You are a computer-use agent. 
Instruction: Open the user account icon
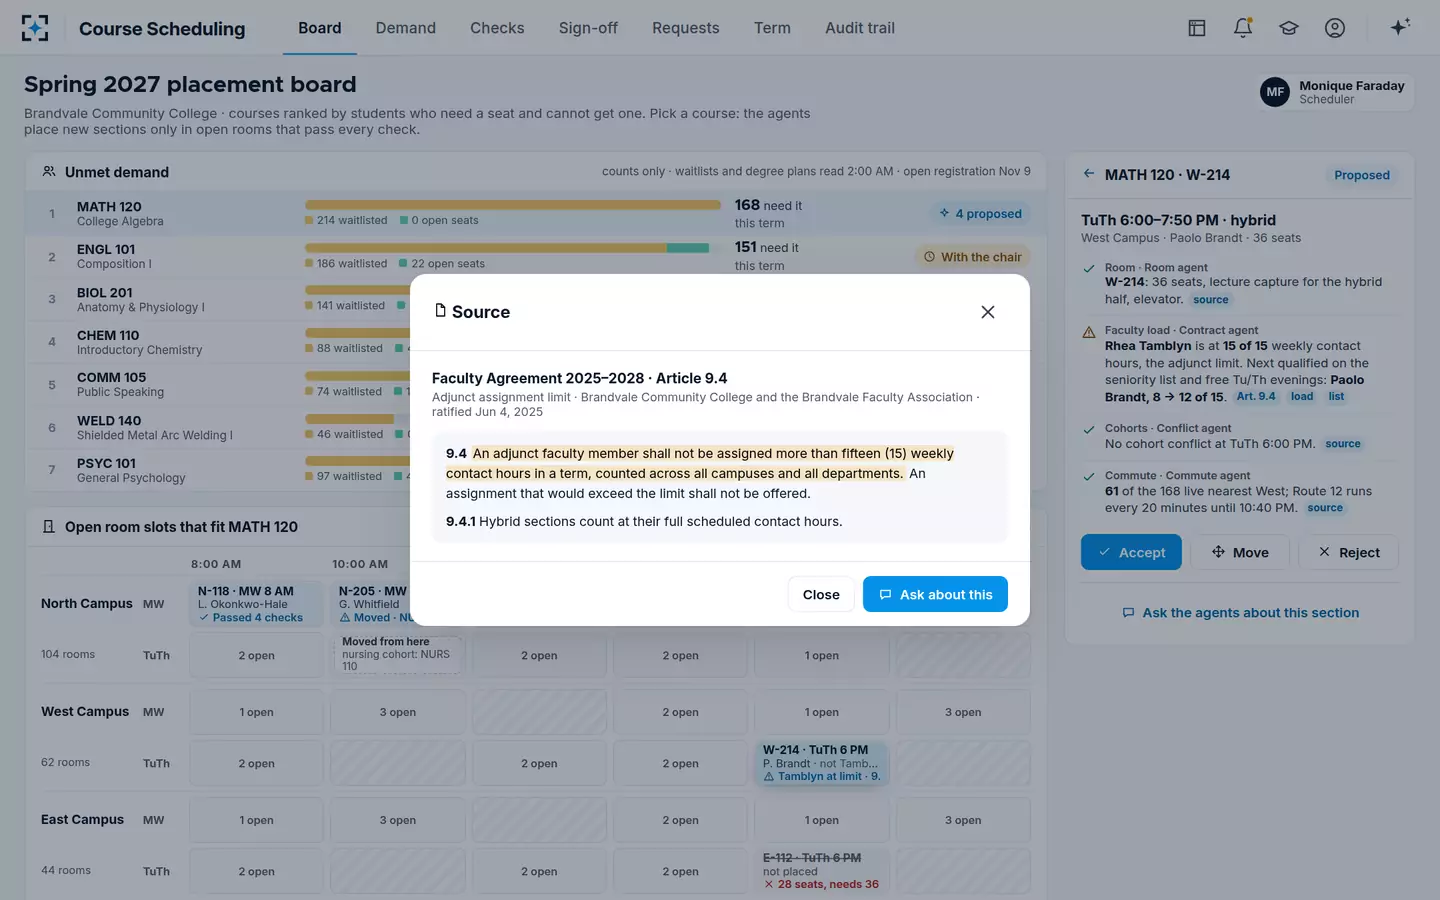tap(1335, 28)
